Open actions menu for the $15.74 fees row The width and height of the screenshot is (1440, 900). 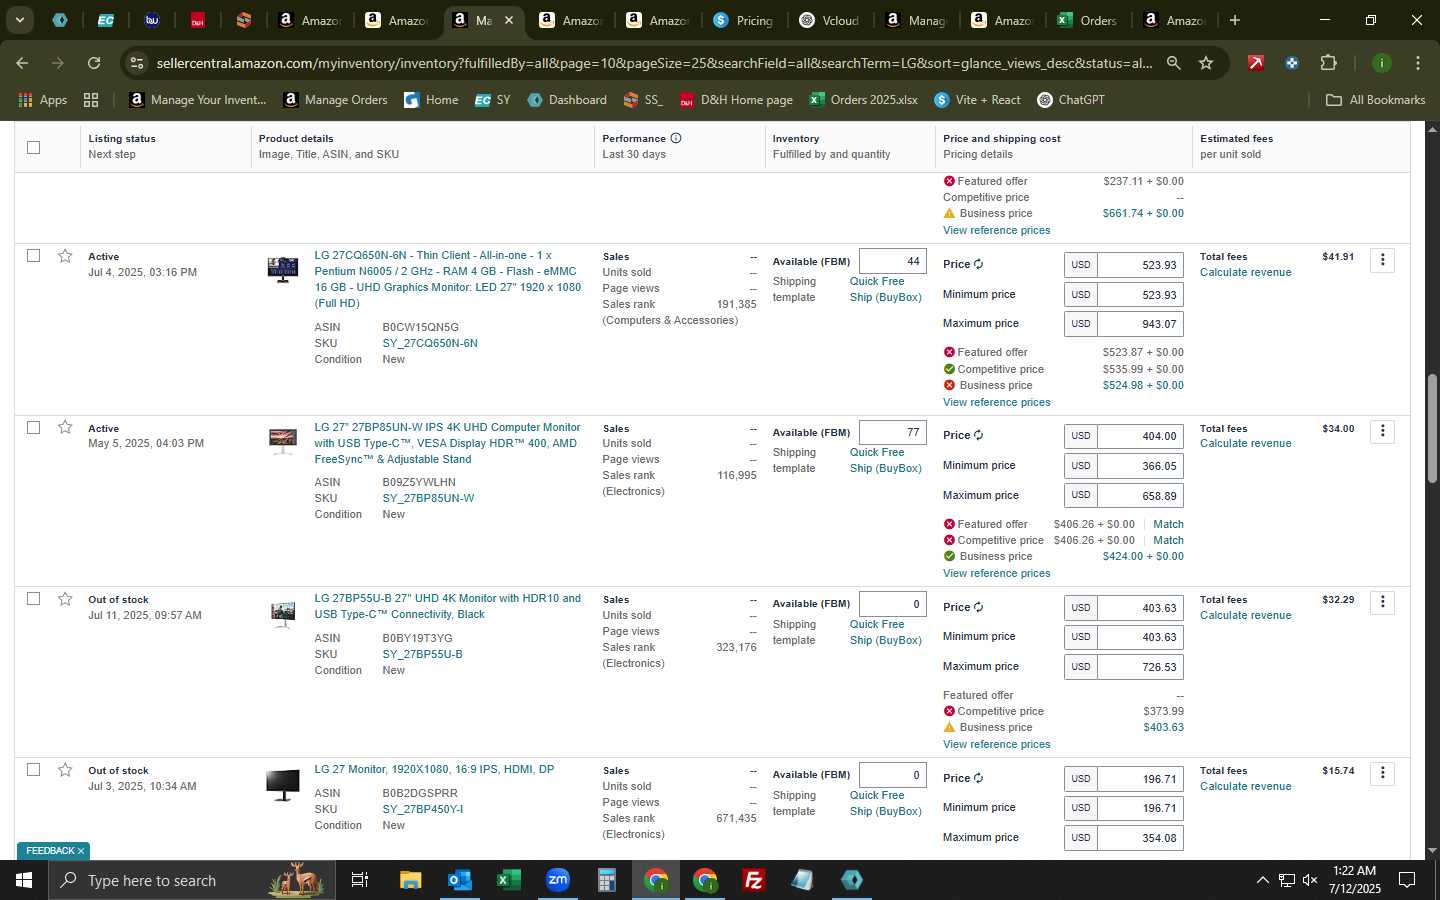[1382, 773]
